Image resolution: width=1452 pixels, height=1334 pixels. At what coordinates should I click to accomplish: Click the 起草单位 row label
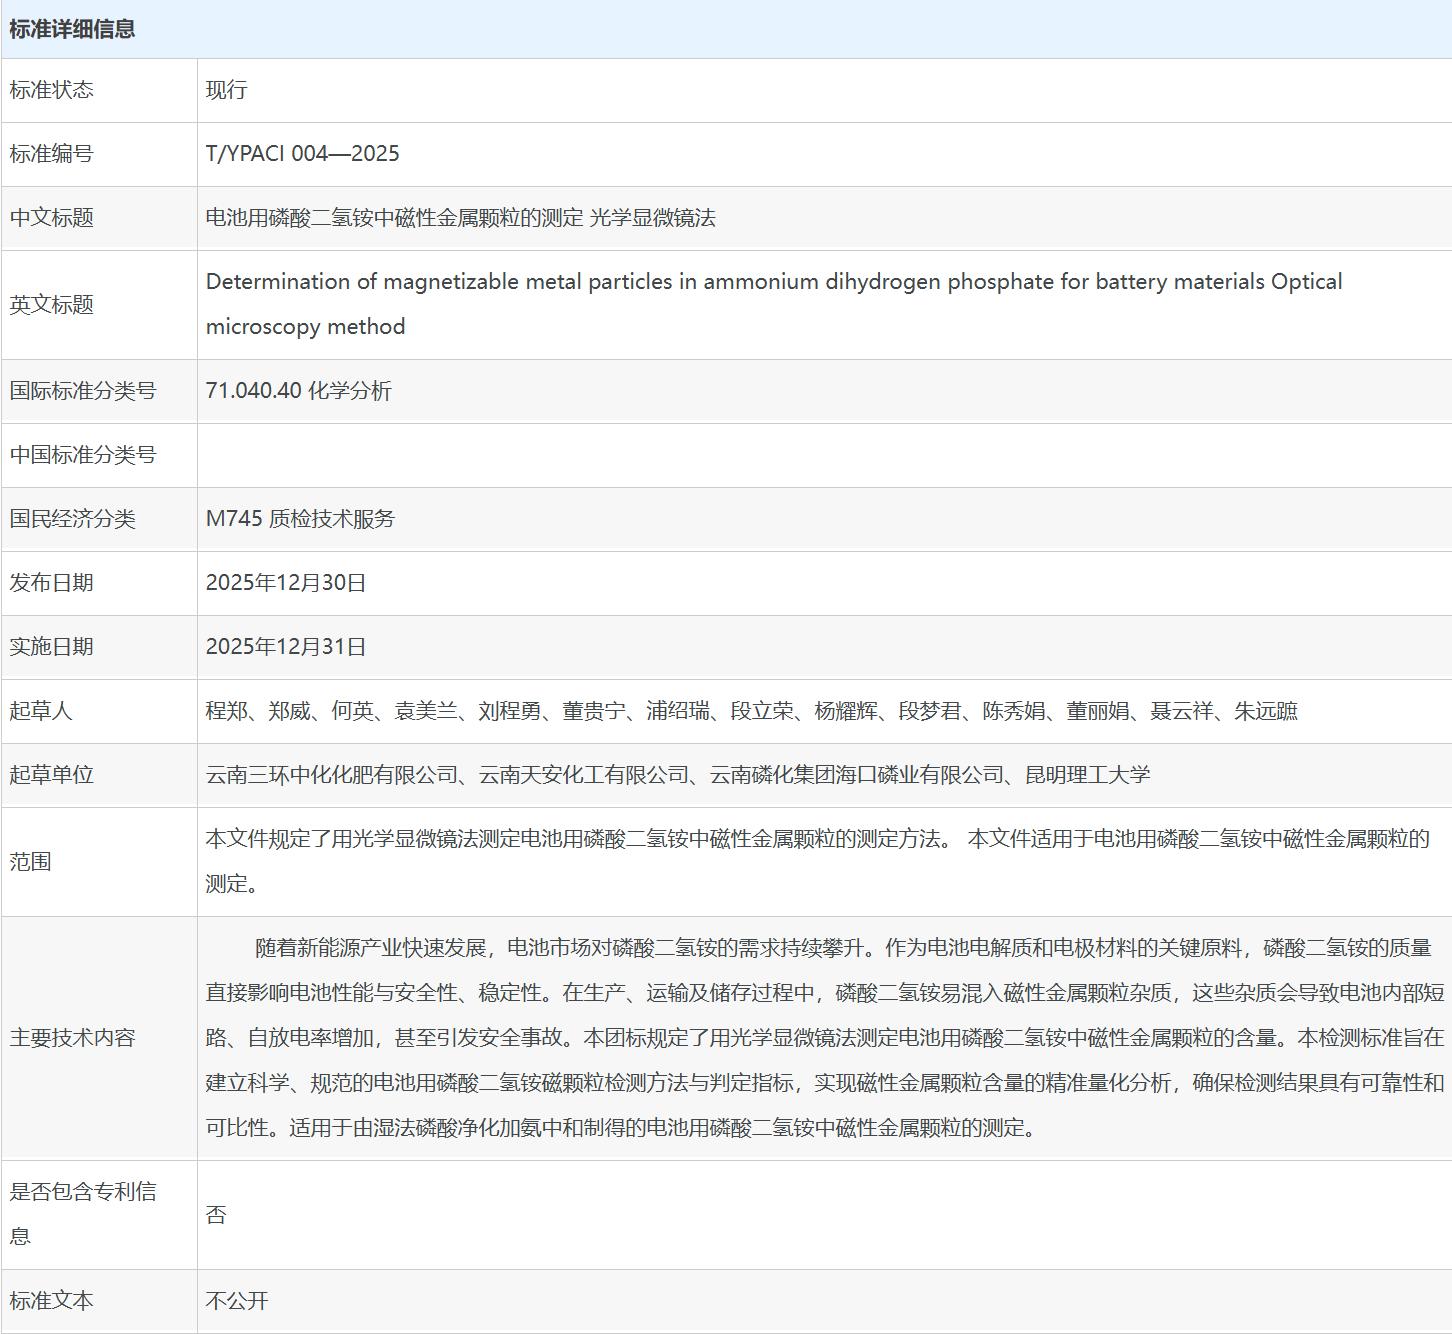(x=51, y=775)
